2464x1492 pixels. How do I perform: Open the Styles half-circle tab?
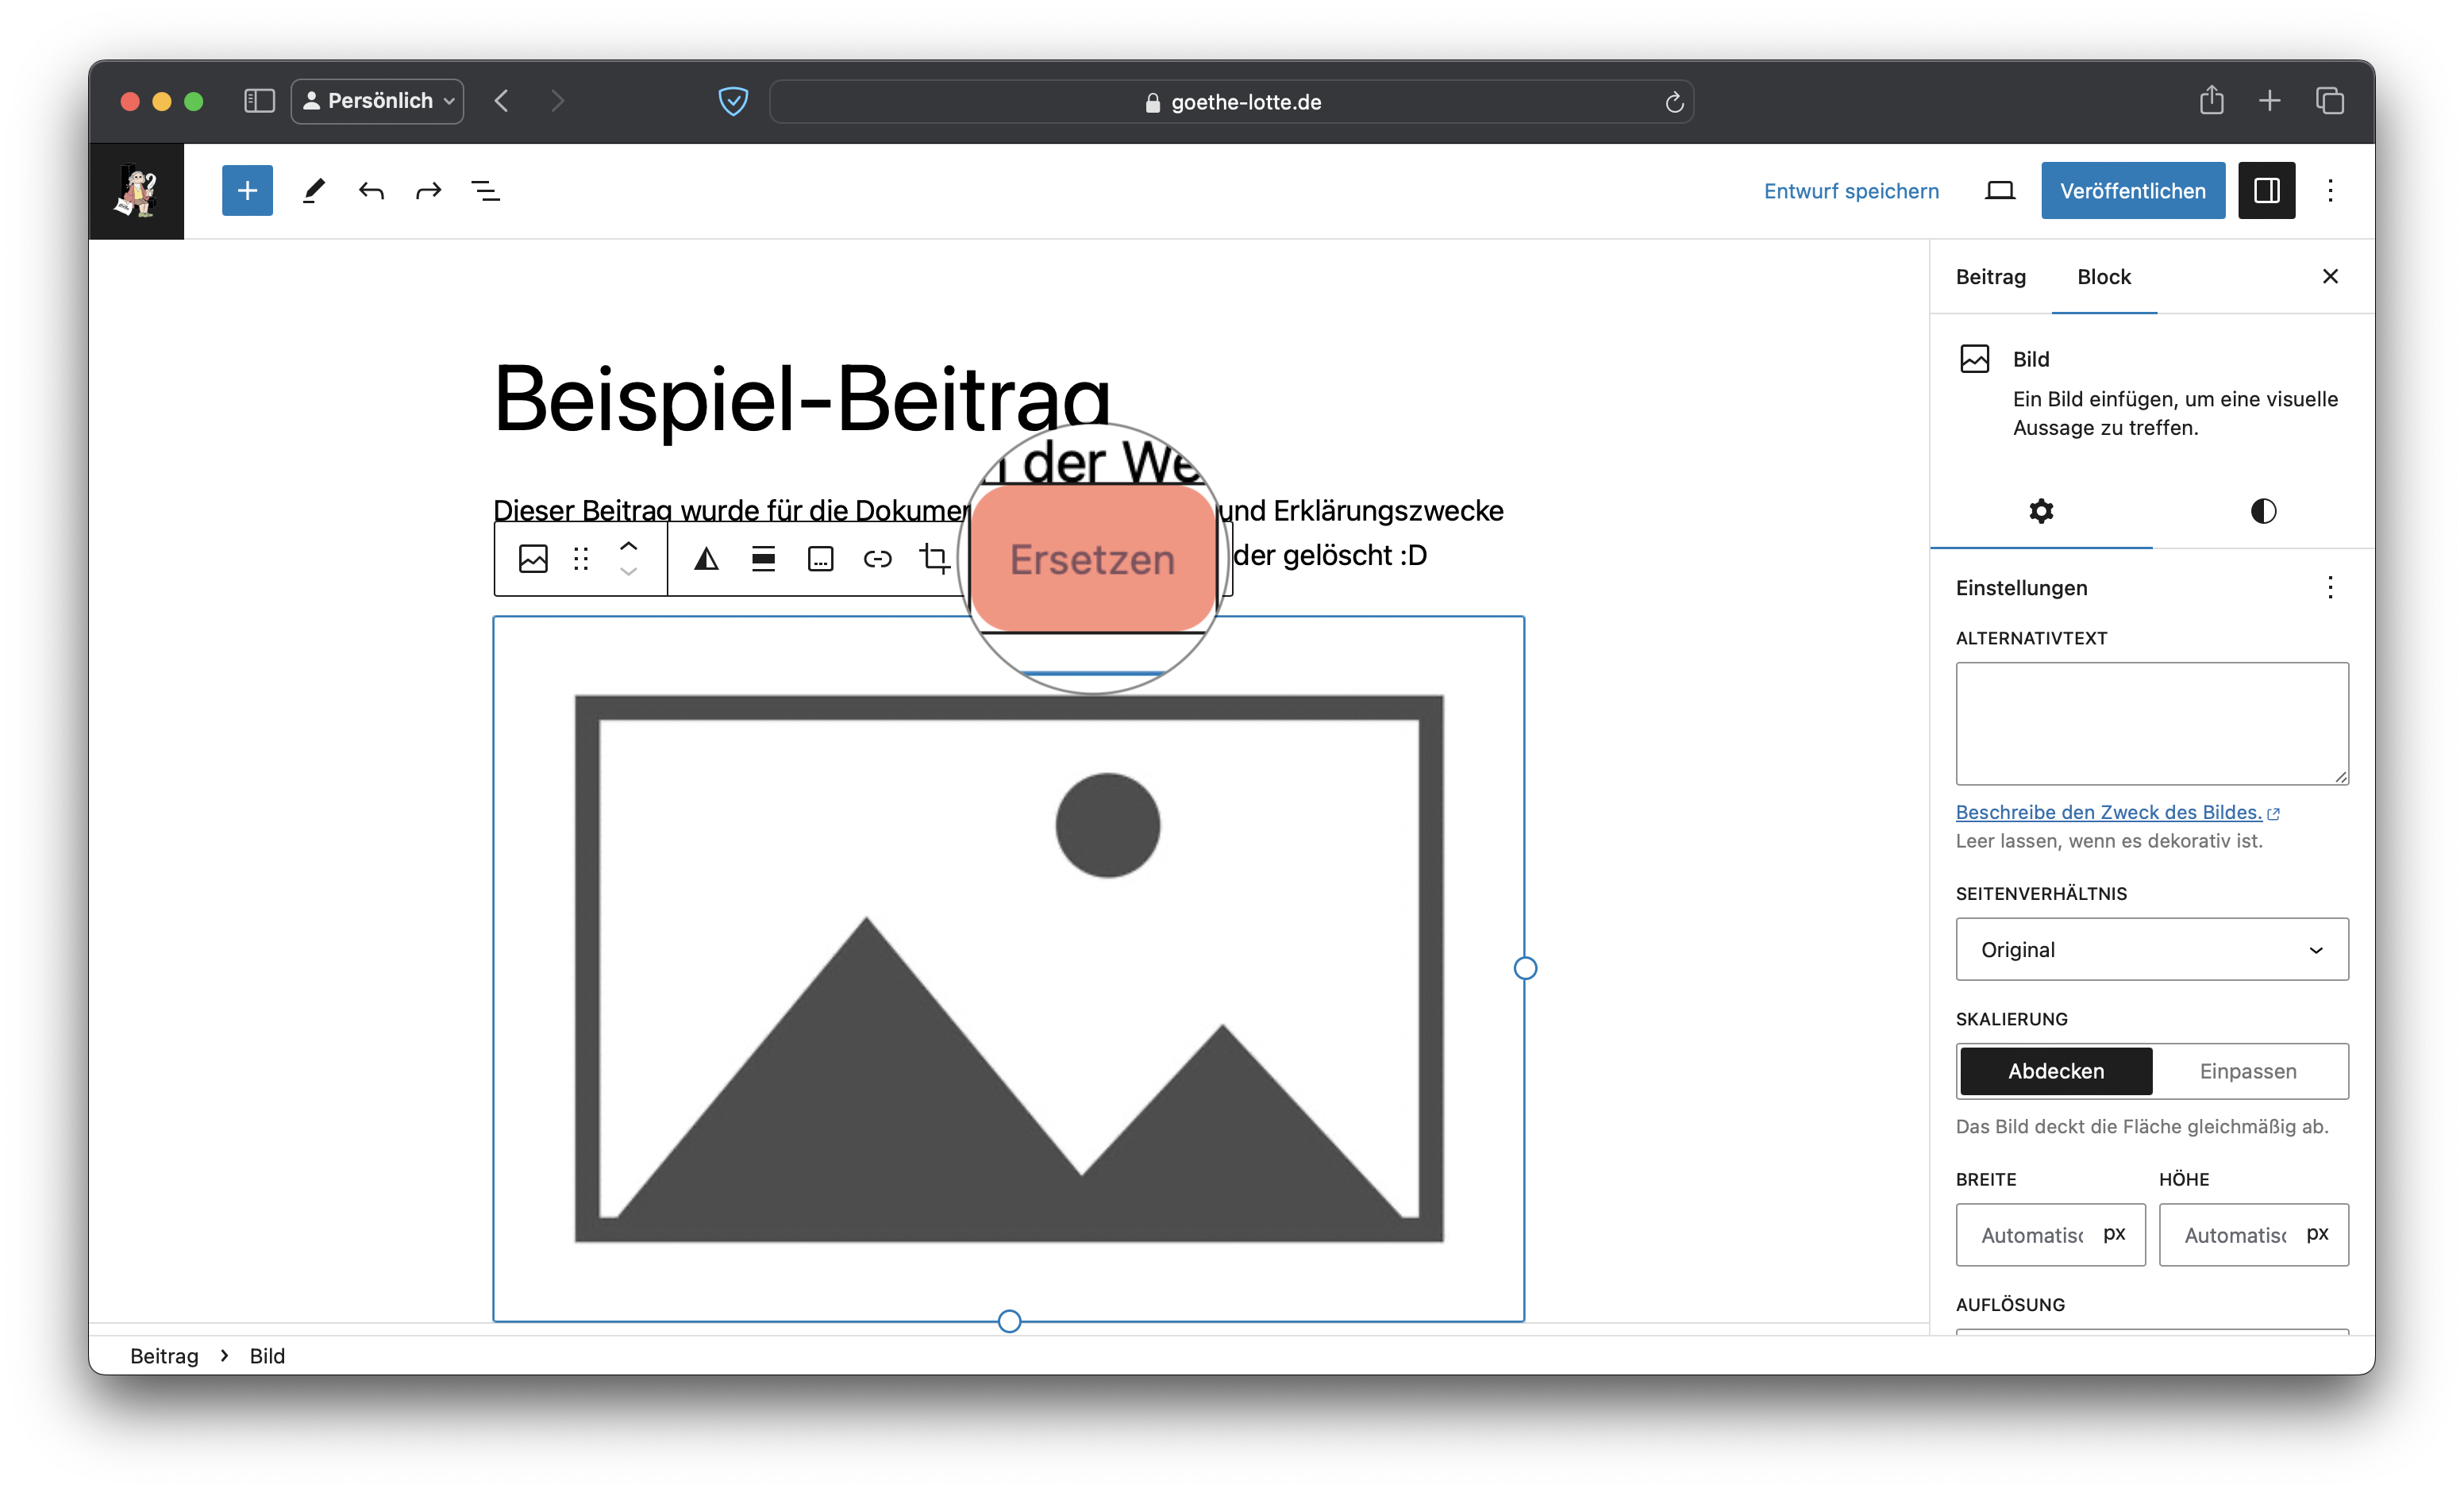point(2263,511)
